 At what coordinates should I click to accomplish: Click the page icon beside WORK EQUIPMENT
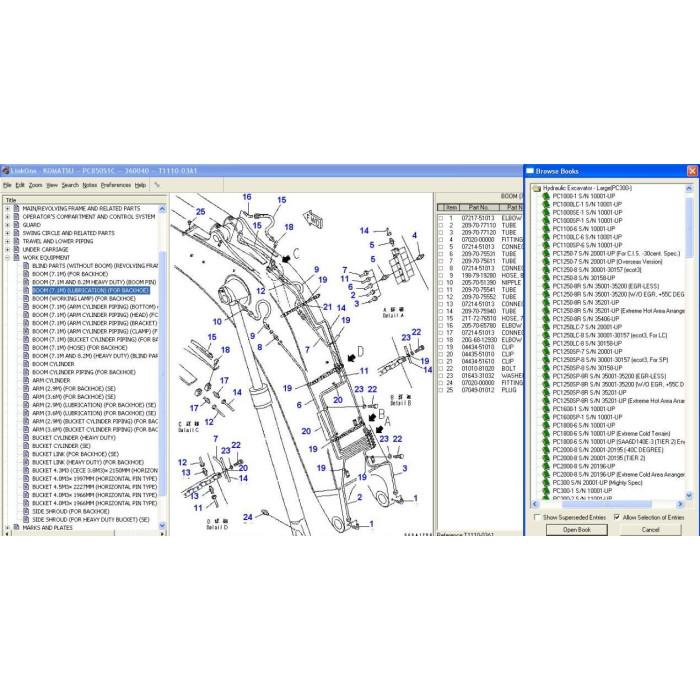(17, 258)
